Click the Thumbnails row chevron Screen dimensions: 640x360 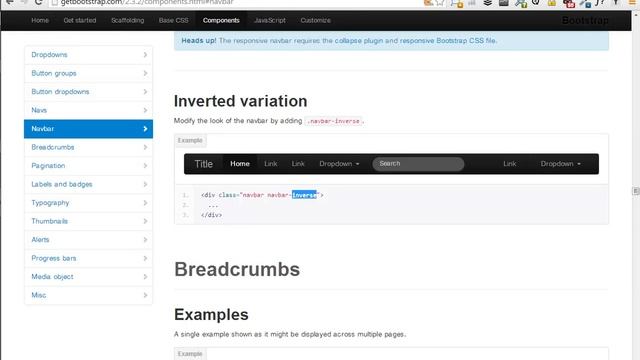point(145,221)
